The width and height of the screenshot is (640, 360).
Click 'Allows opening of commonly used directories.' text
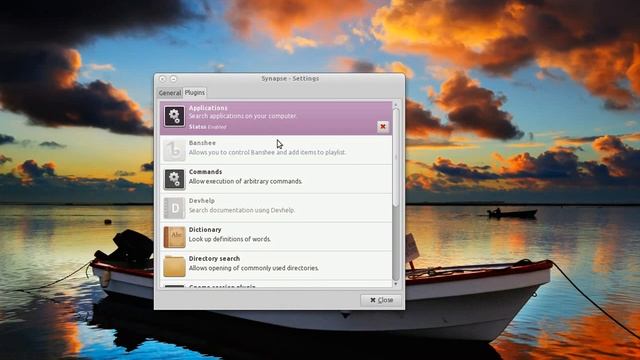point(254,268)
